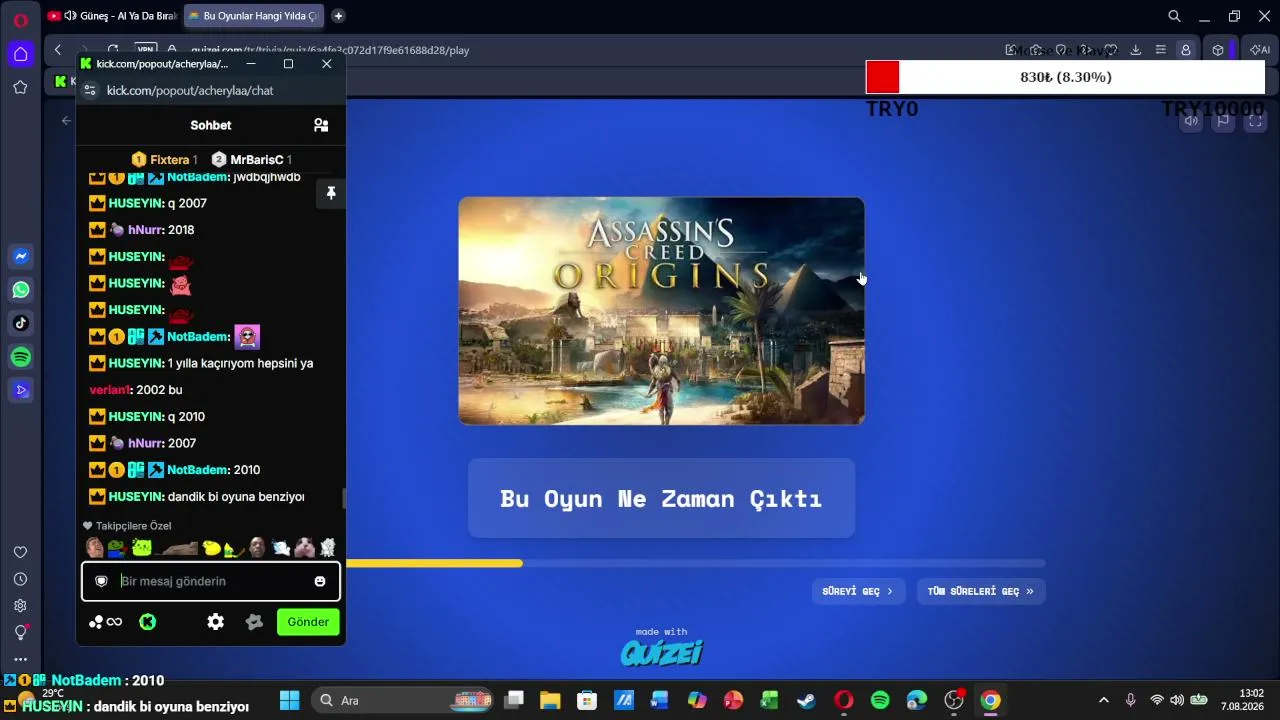Click the quiz report flag icon
1280x720 pixels.
coord(1223,121)
